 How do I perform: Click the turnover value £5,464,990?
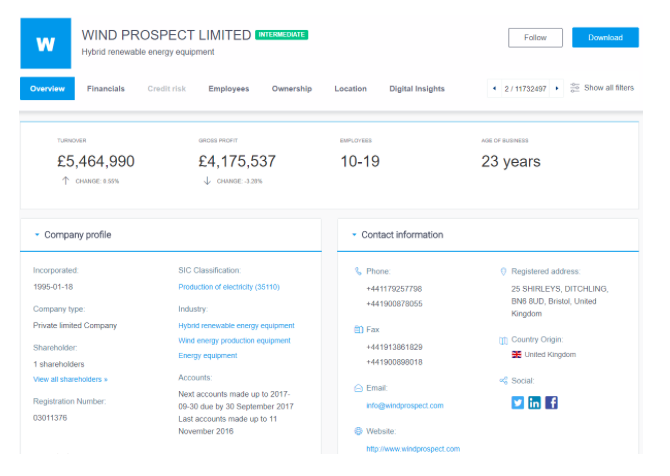point(96,162)
